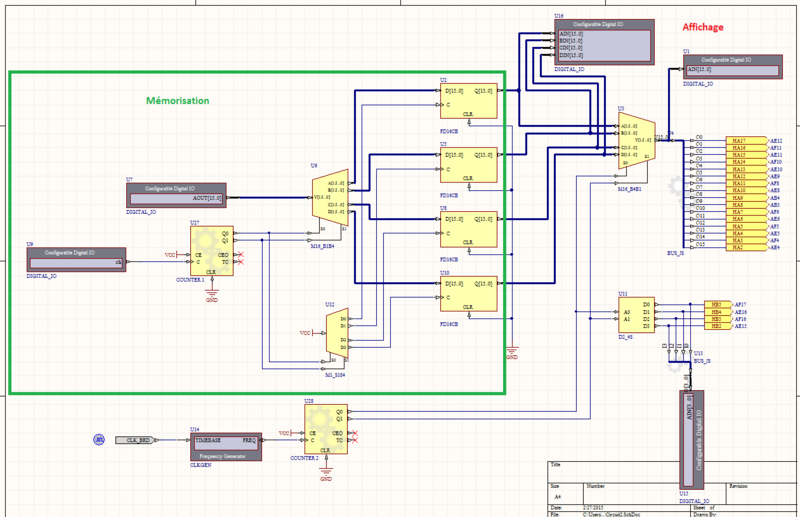Image resolution: width=800 pixels, height=517 pixels.
Task: Select the COUNTER2 component U28
Action: point(325,432)
